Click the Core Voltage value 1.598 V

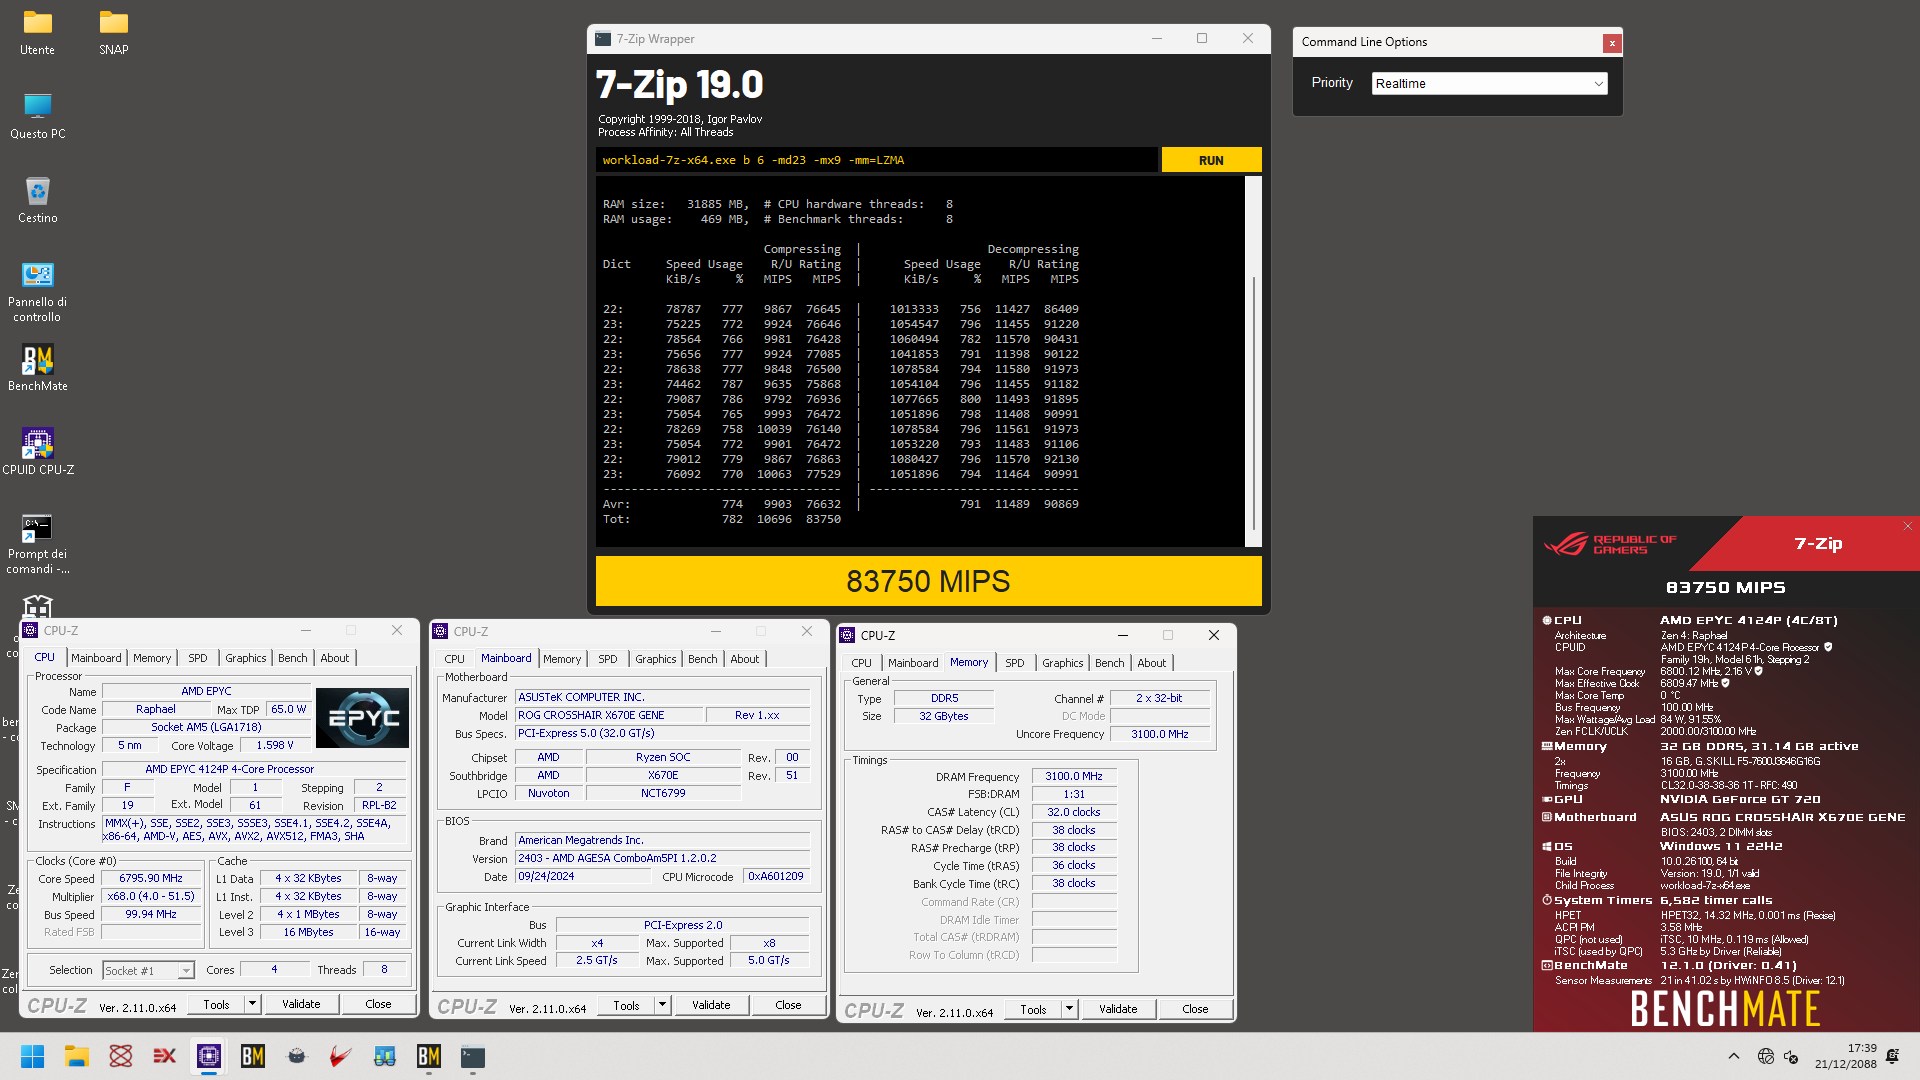[275, 746]
